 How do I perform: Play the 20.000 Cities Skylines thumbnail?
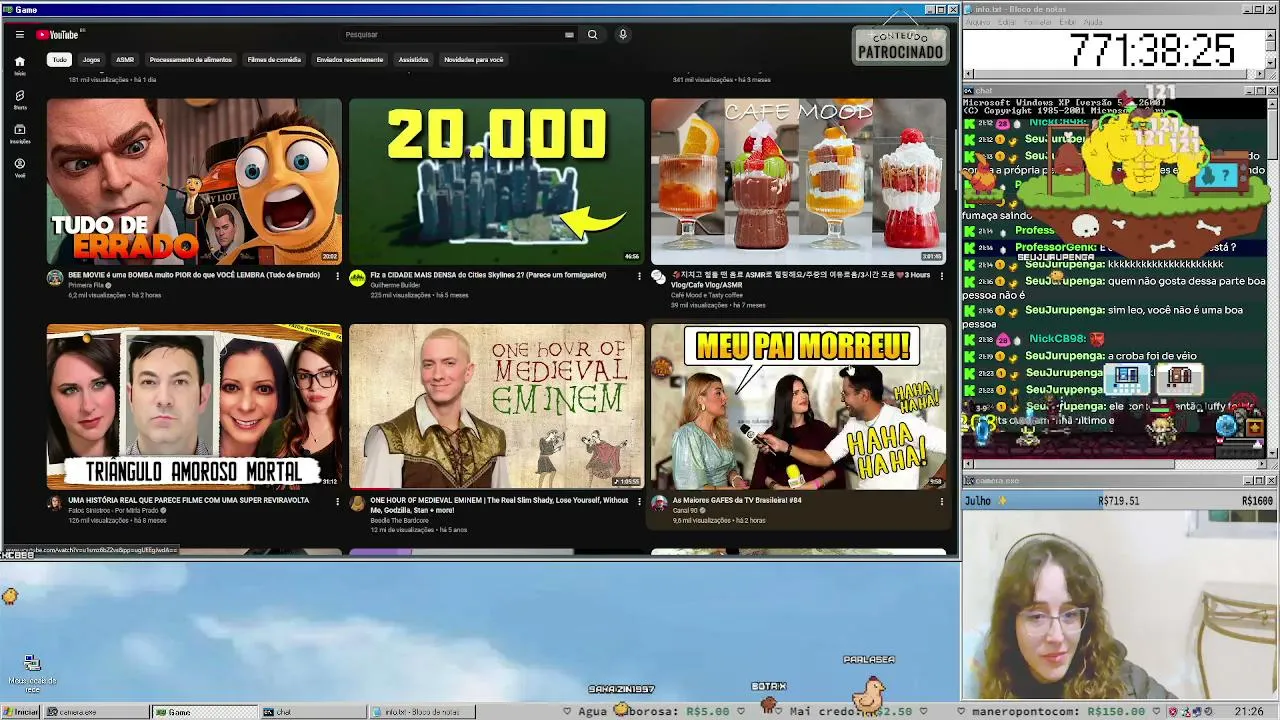[497, 181]
